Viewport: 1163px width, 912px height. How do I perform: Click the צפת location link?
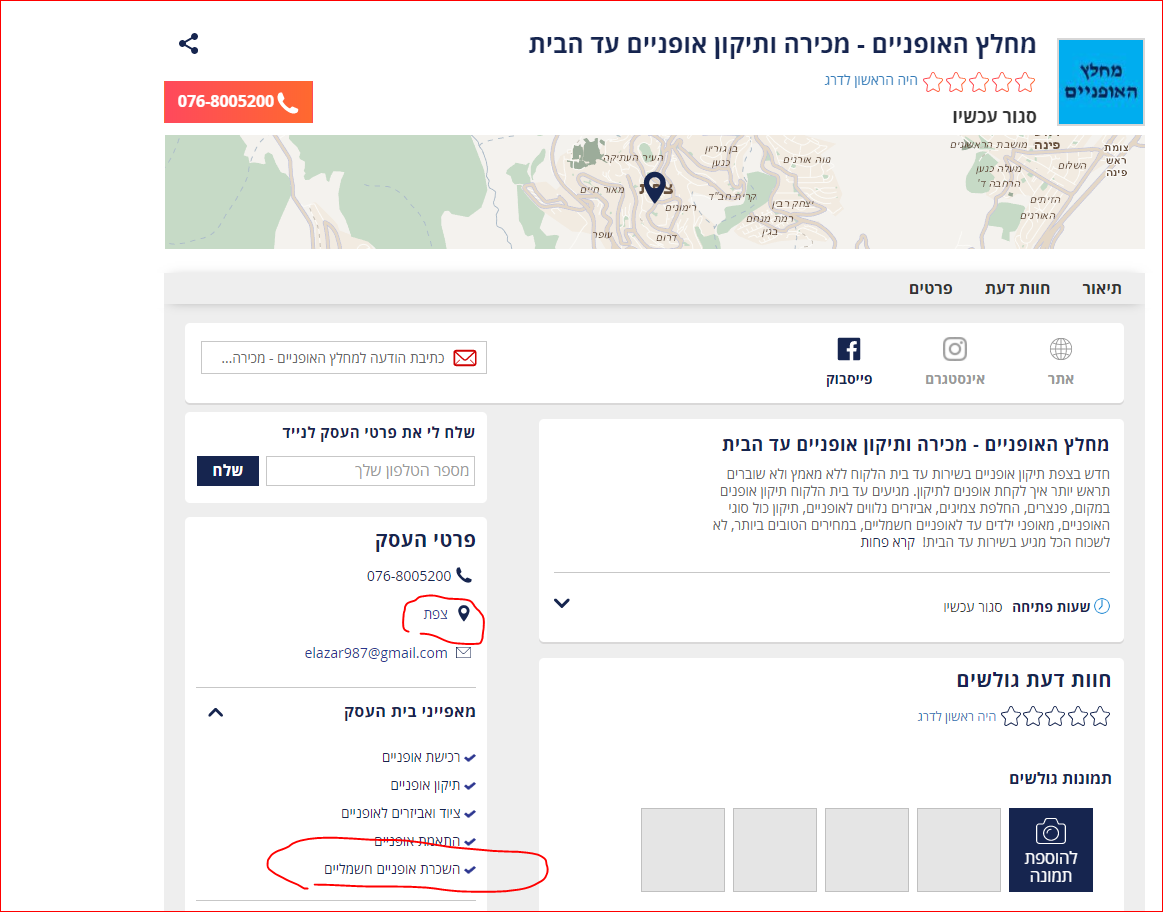[435, 614]
